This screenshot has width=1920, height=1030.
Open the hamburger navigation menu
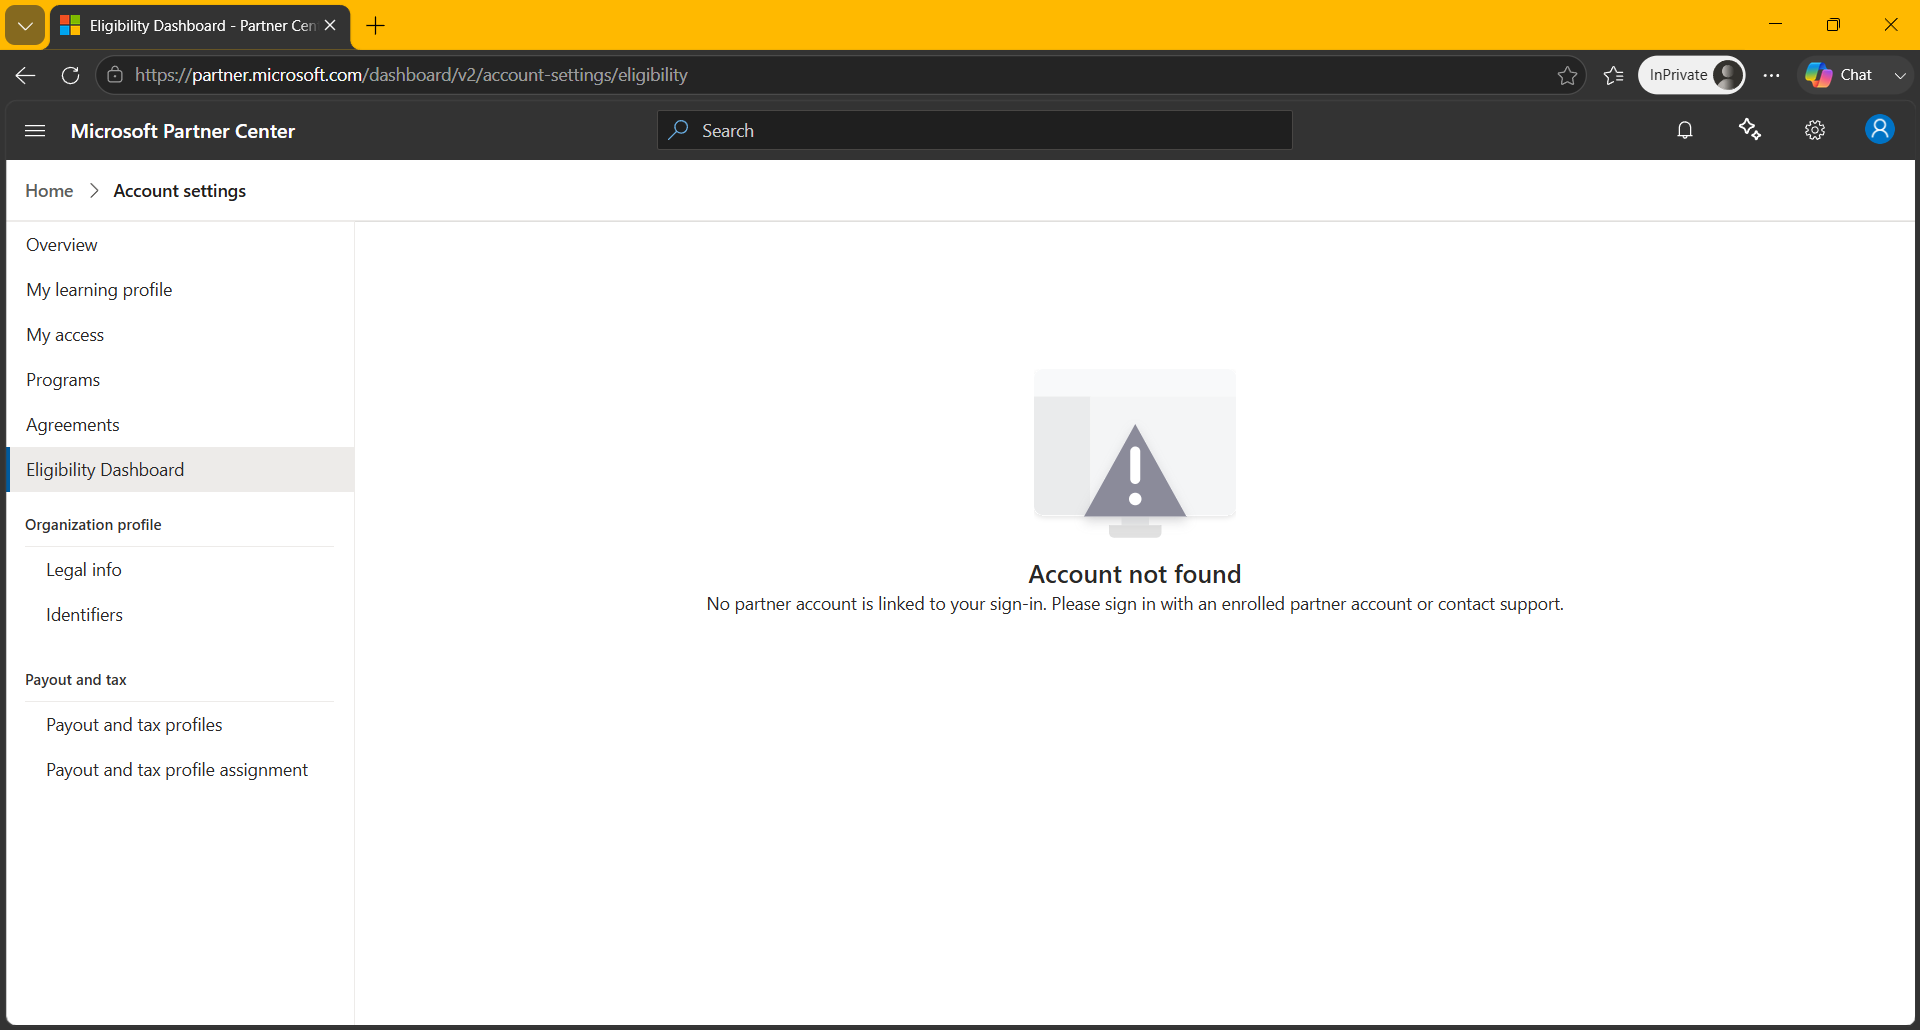[35, 131]
